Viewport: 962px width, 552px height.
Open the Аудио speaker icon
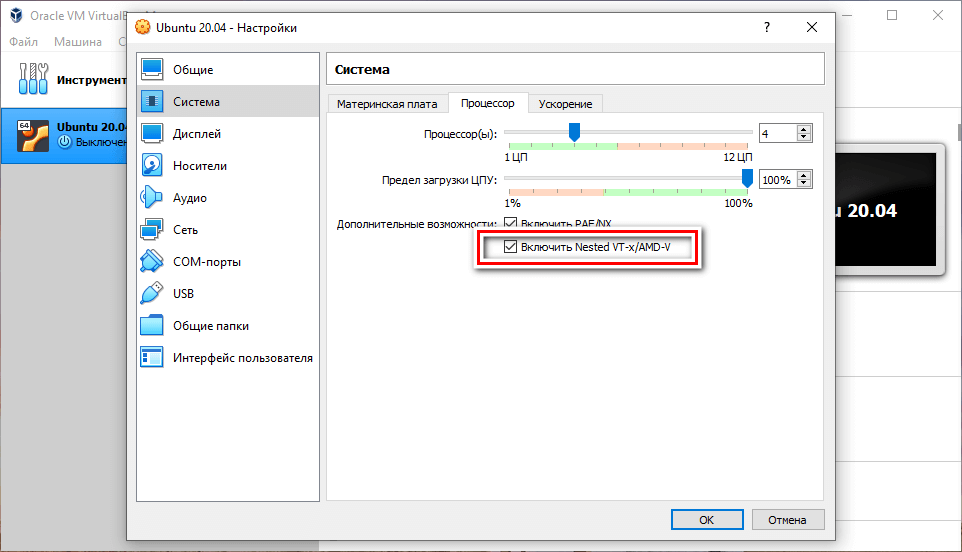coord(152,197)
